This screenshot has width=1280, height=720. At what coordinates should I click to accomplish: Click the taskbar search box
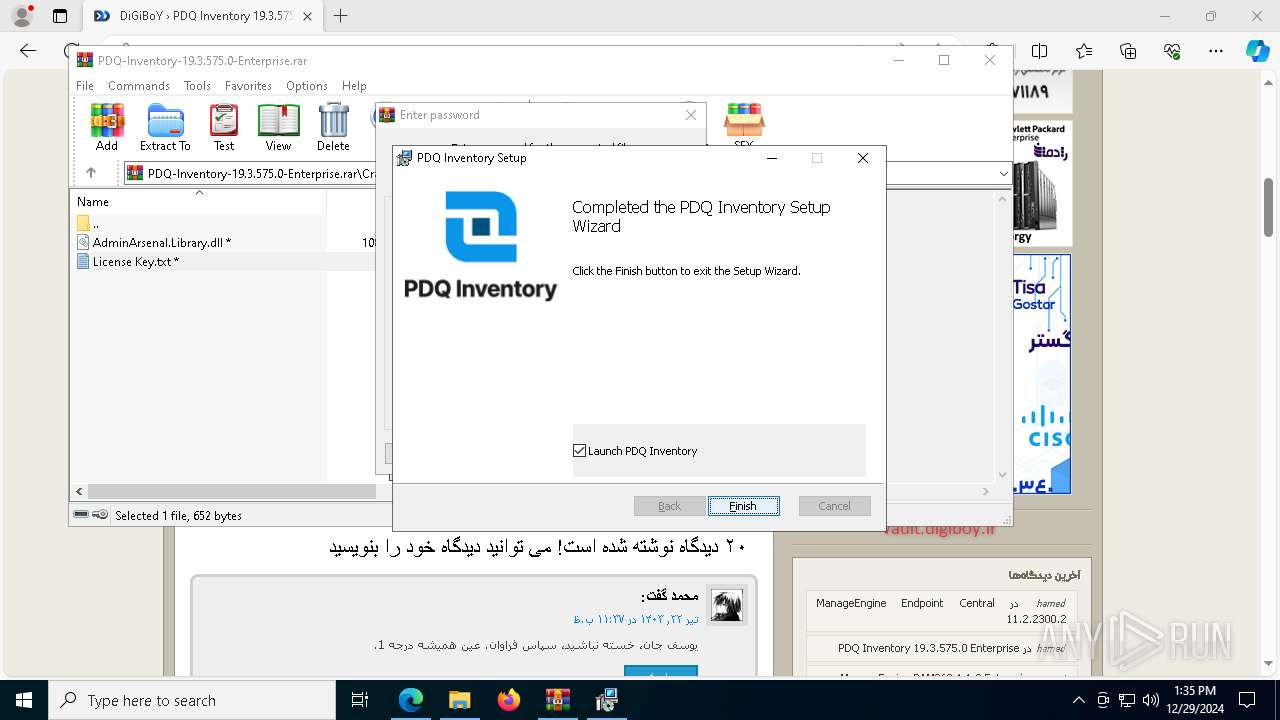192,700
